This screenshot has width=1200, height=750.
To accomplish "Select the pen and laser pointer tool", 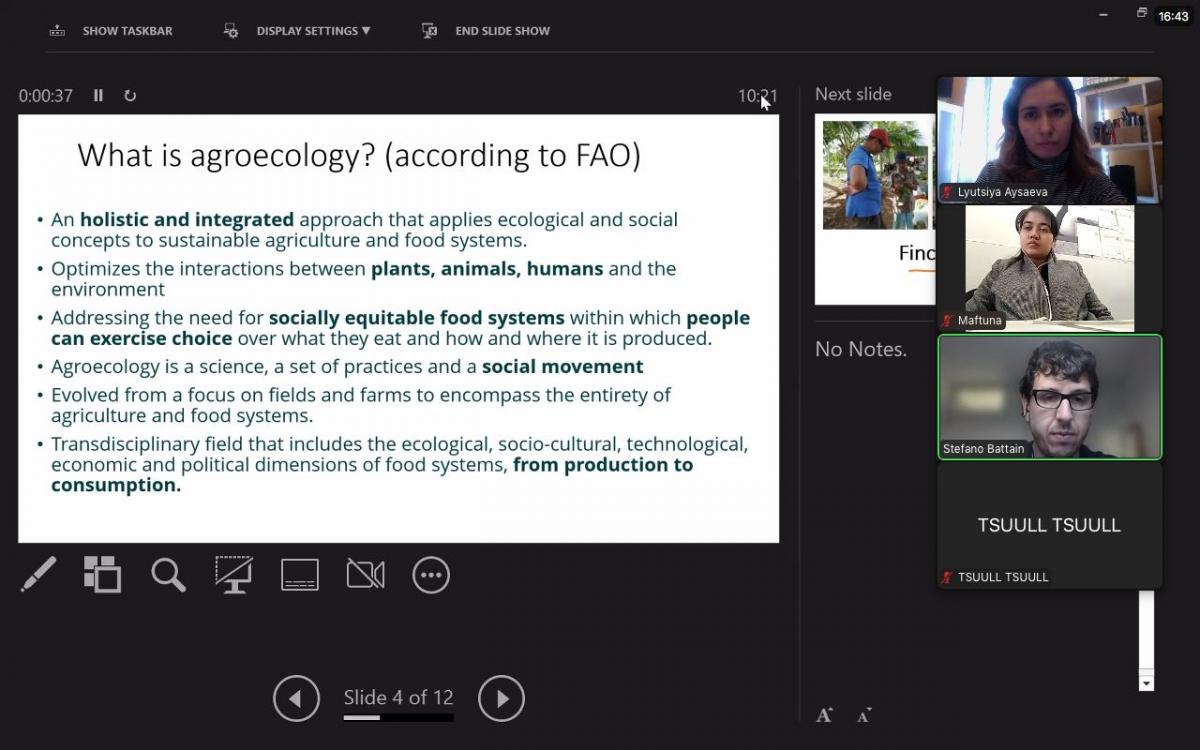I will click(38, 575).
